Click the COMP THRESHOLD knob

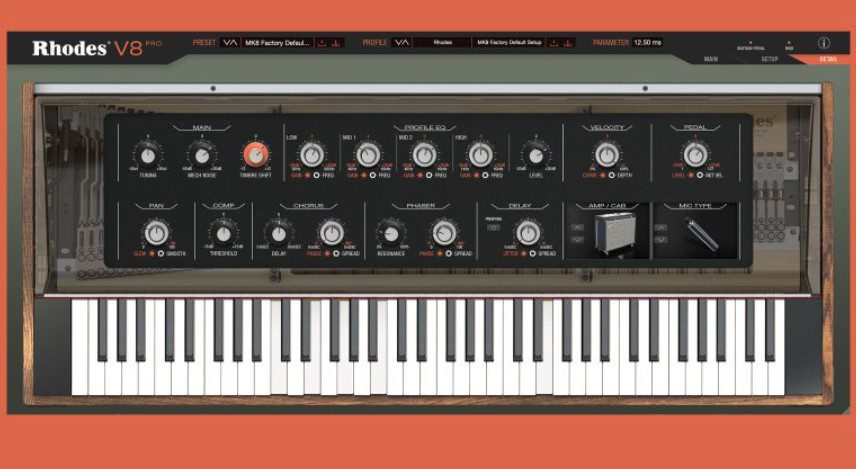tap(223, 234)
